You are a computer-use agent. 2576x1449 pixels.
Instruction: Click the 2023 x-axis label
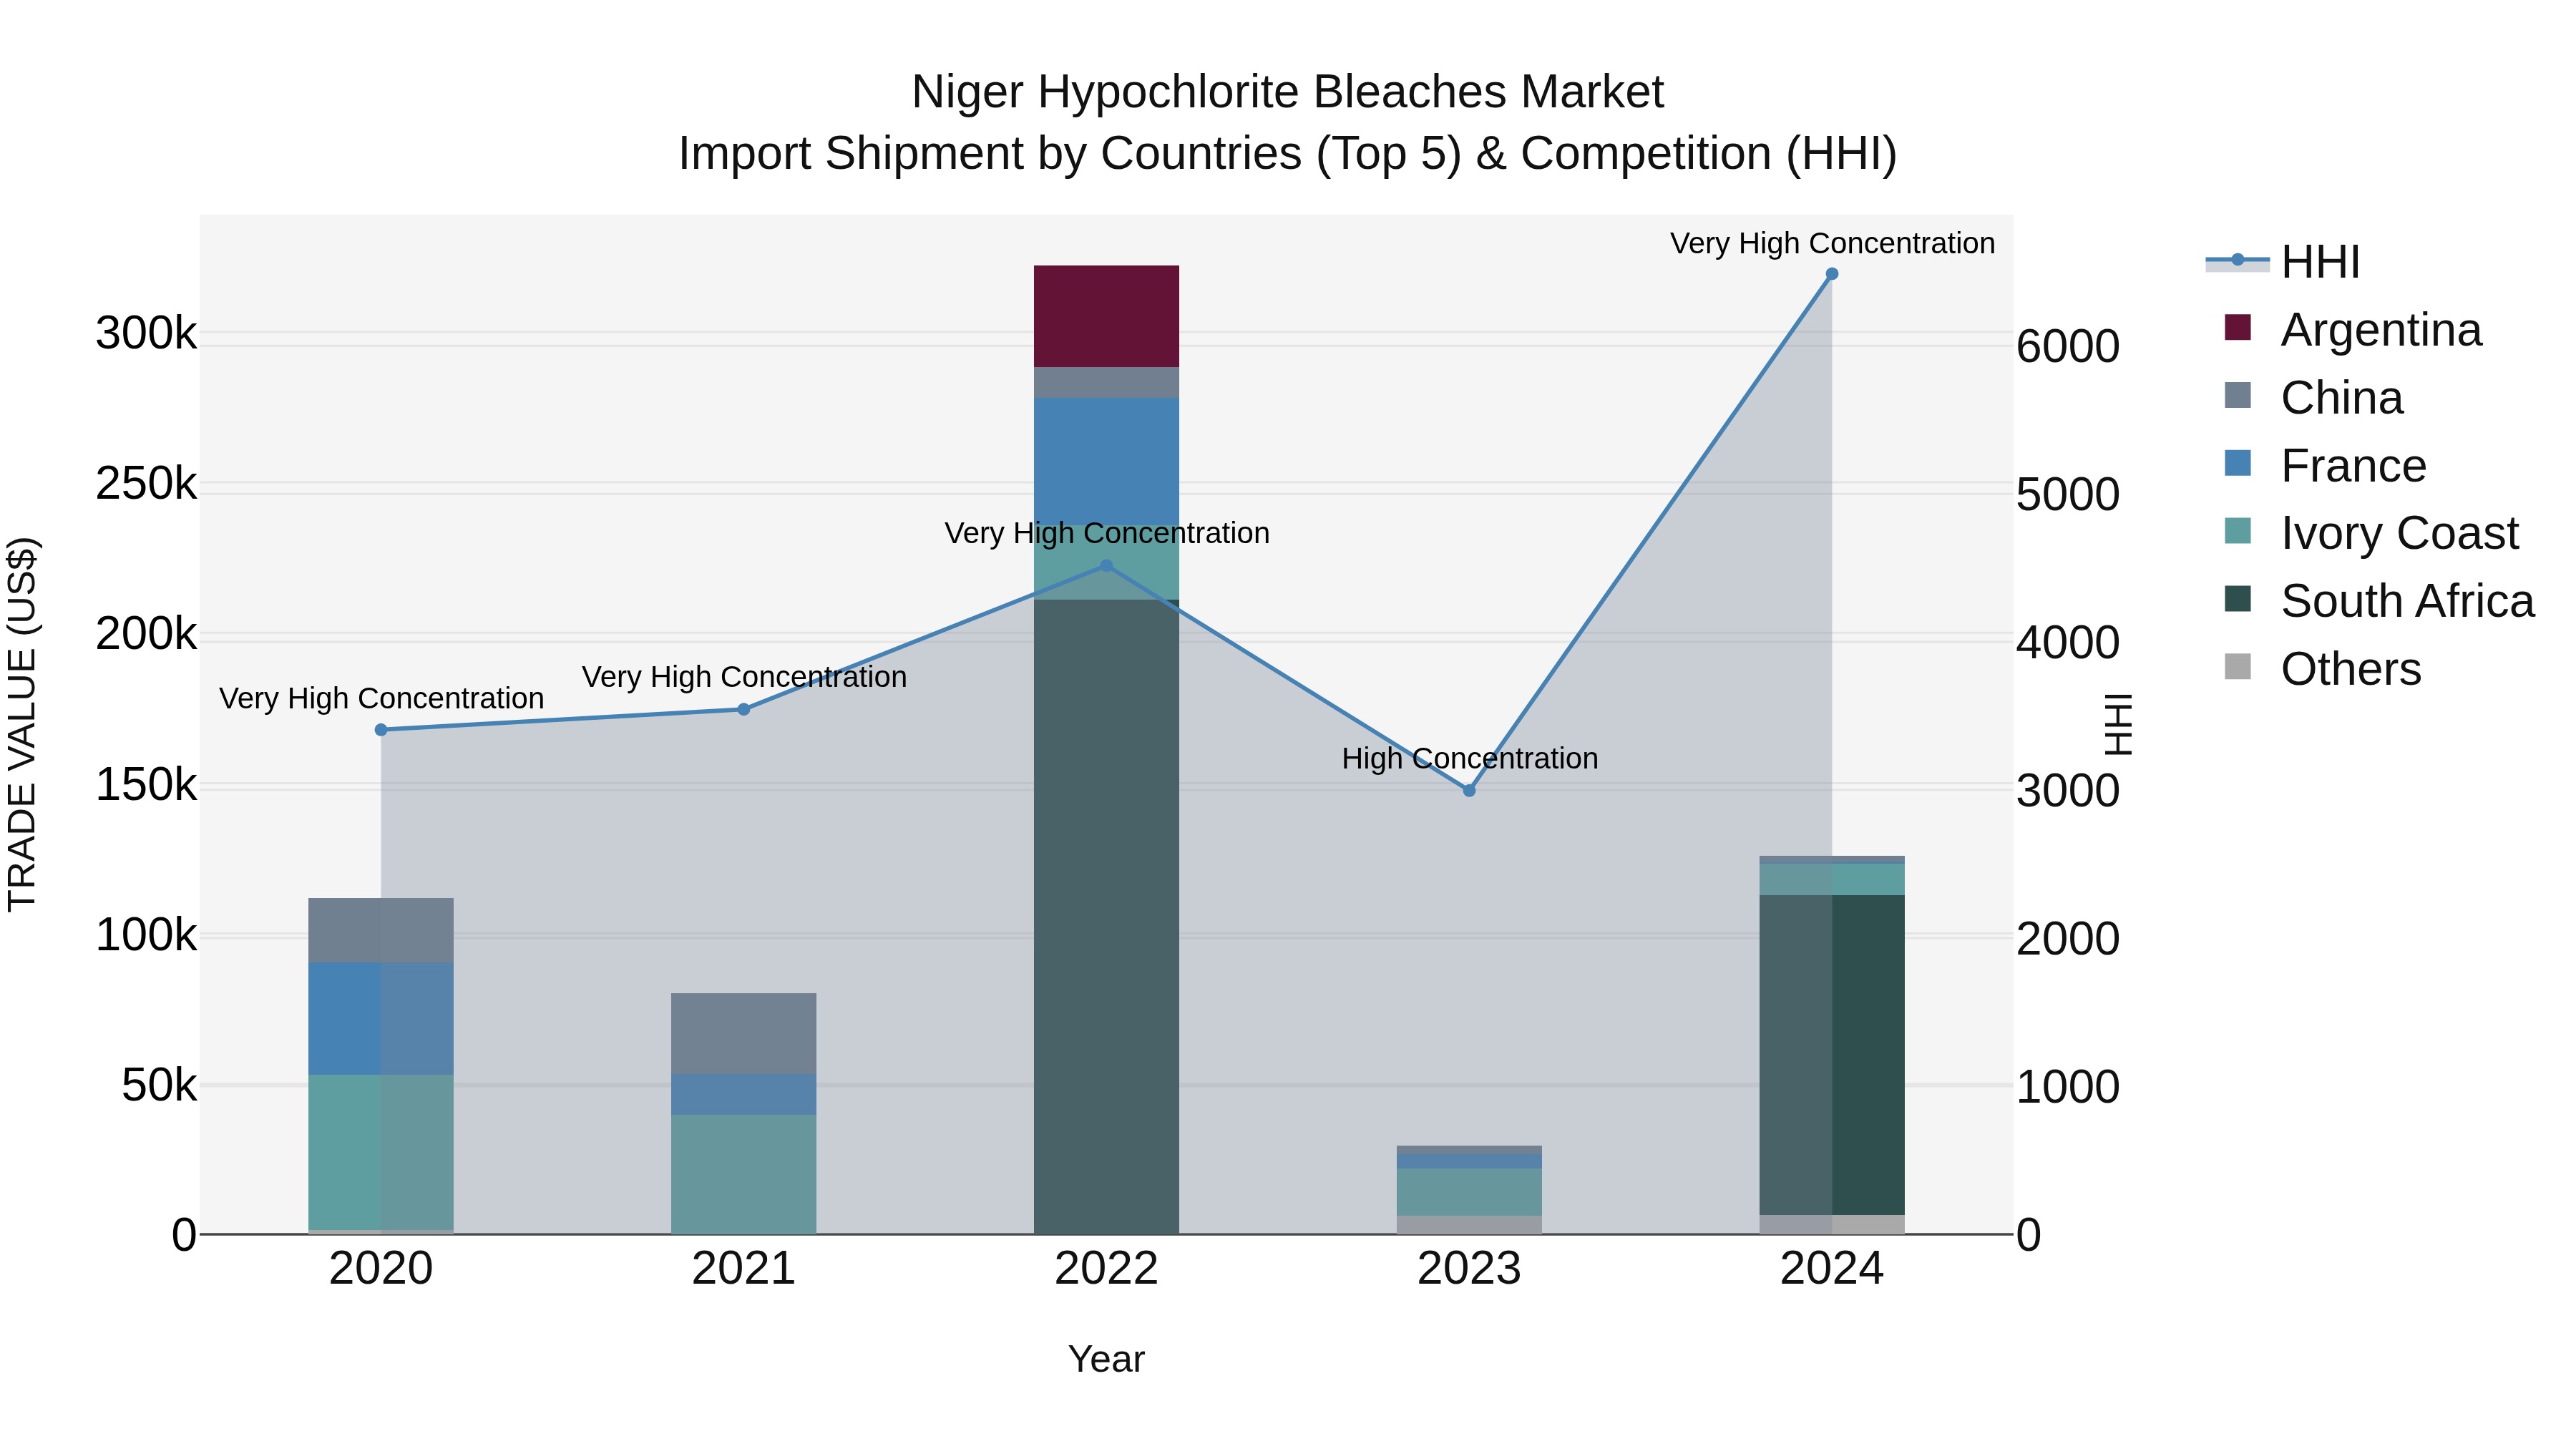coord(1469,1269)
